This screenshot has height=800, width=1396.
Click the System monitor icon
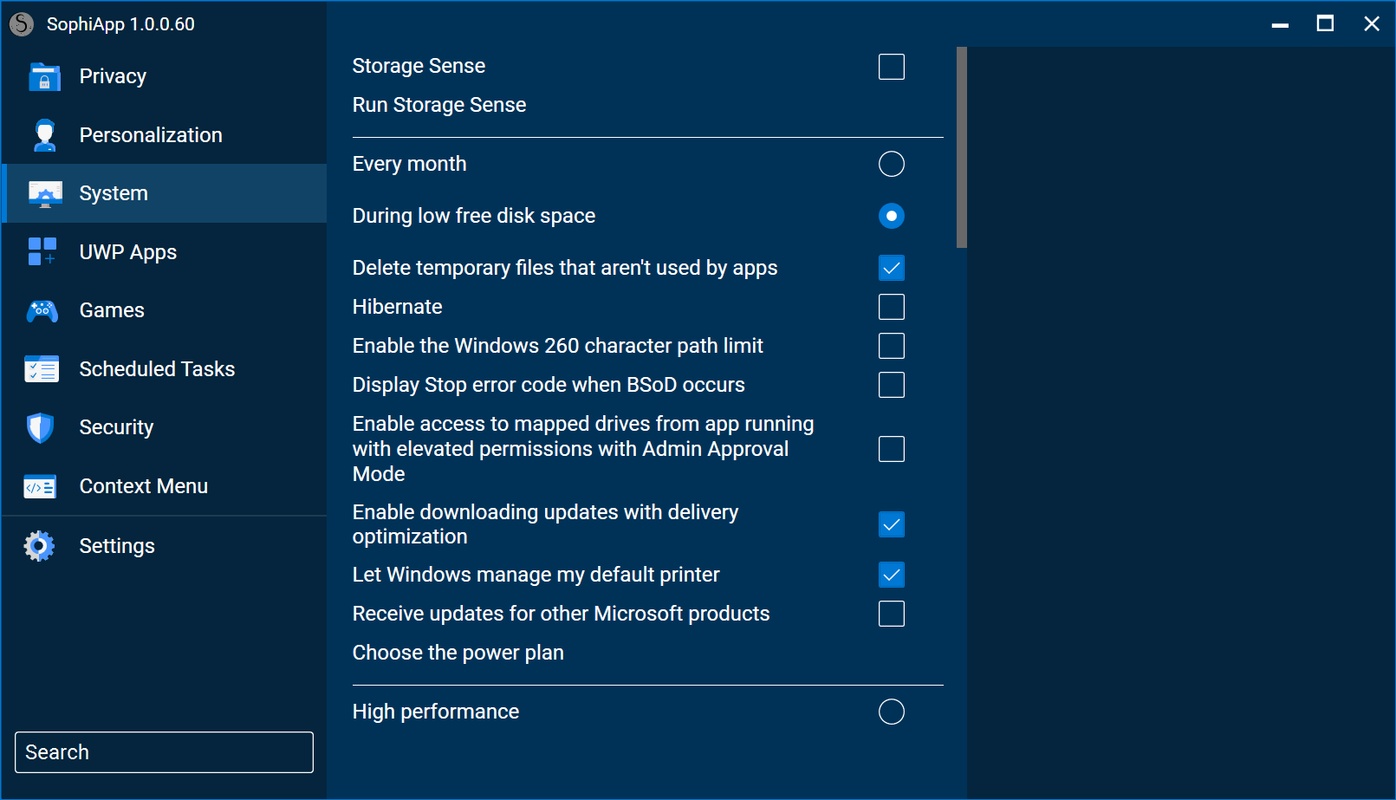(x=45, y=194)
